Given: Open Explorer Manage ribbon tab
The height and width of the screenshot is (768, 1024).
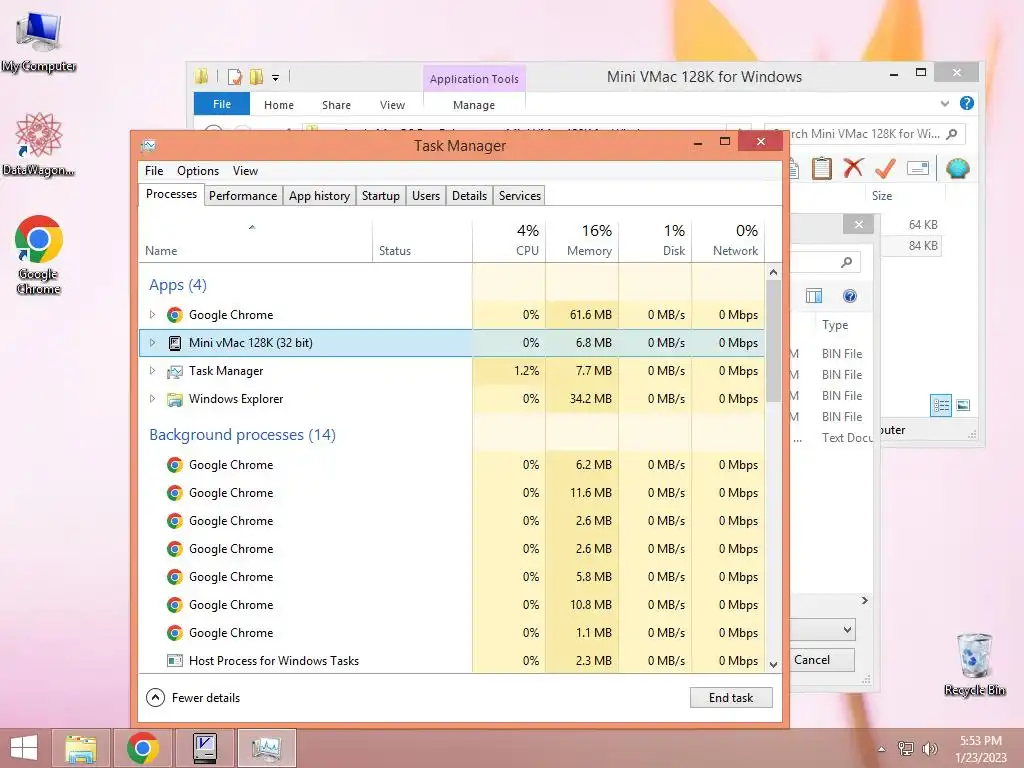Looking at the screenshot, I should 474,104.
